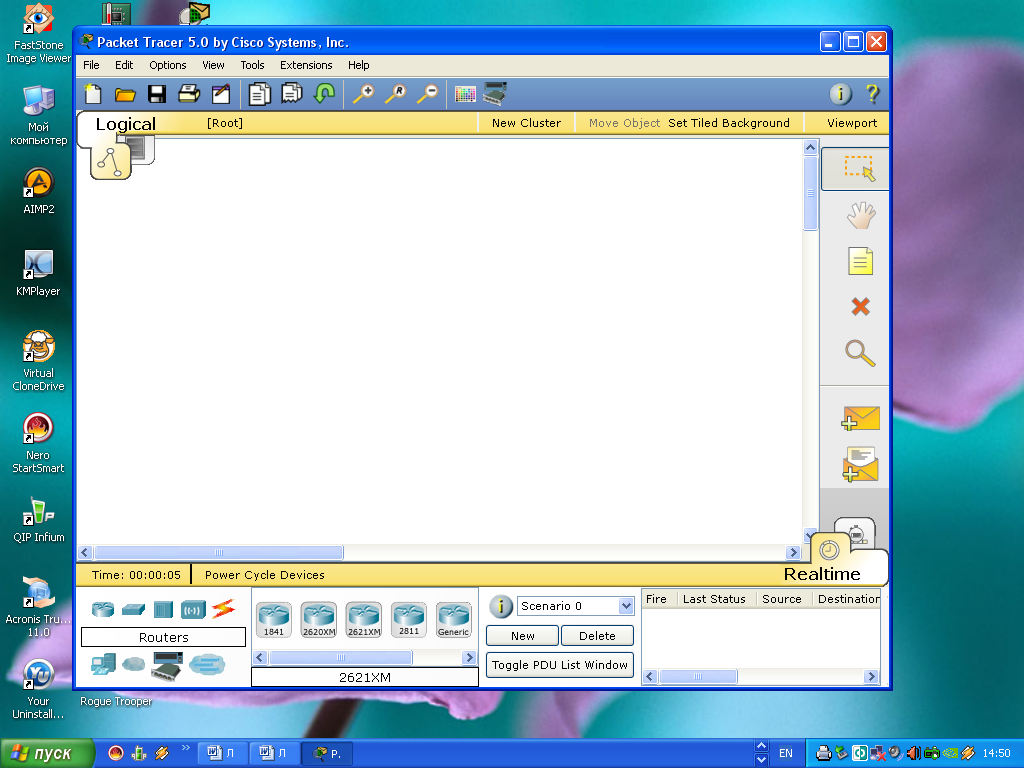Click the Viewport button
The height and width of the screenshot is (768, 1024).
[x=852, y=123]
